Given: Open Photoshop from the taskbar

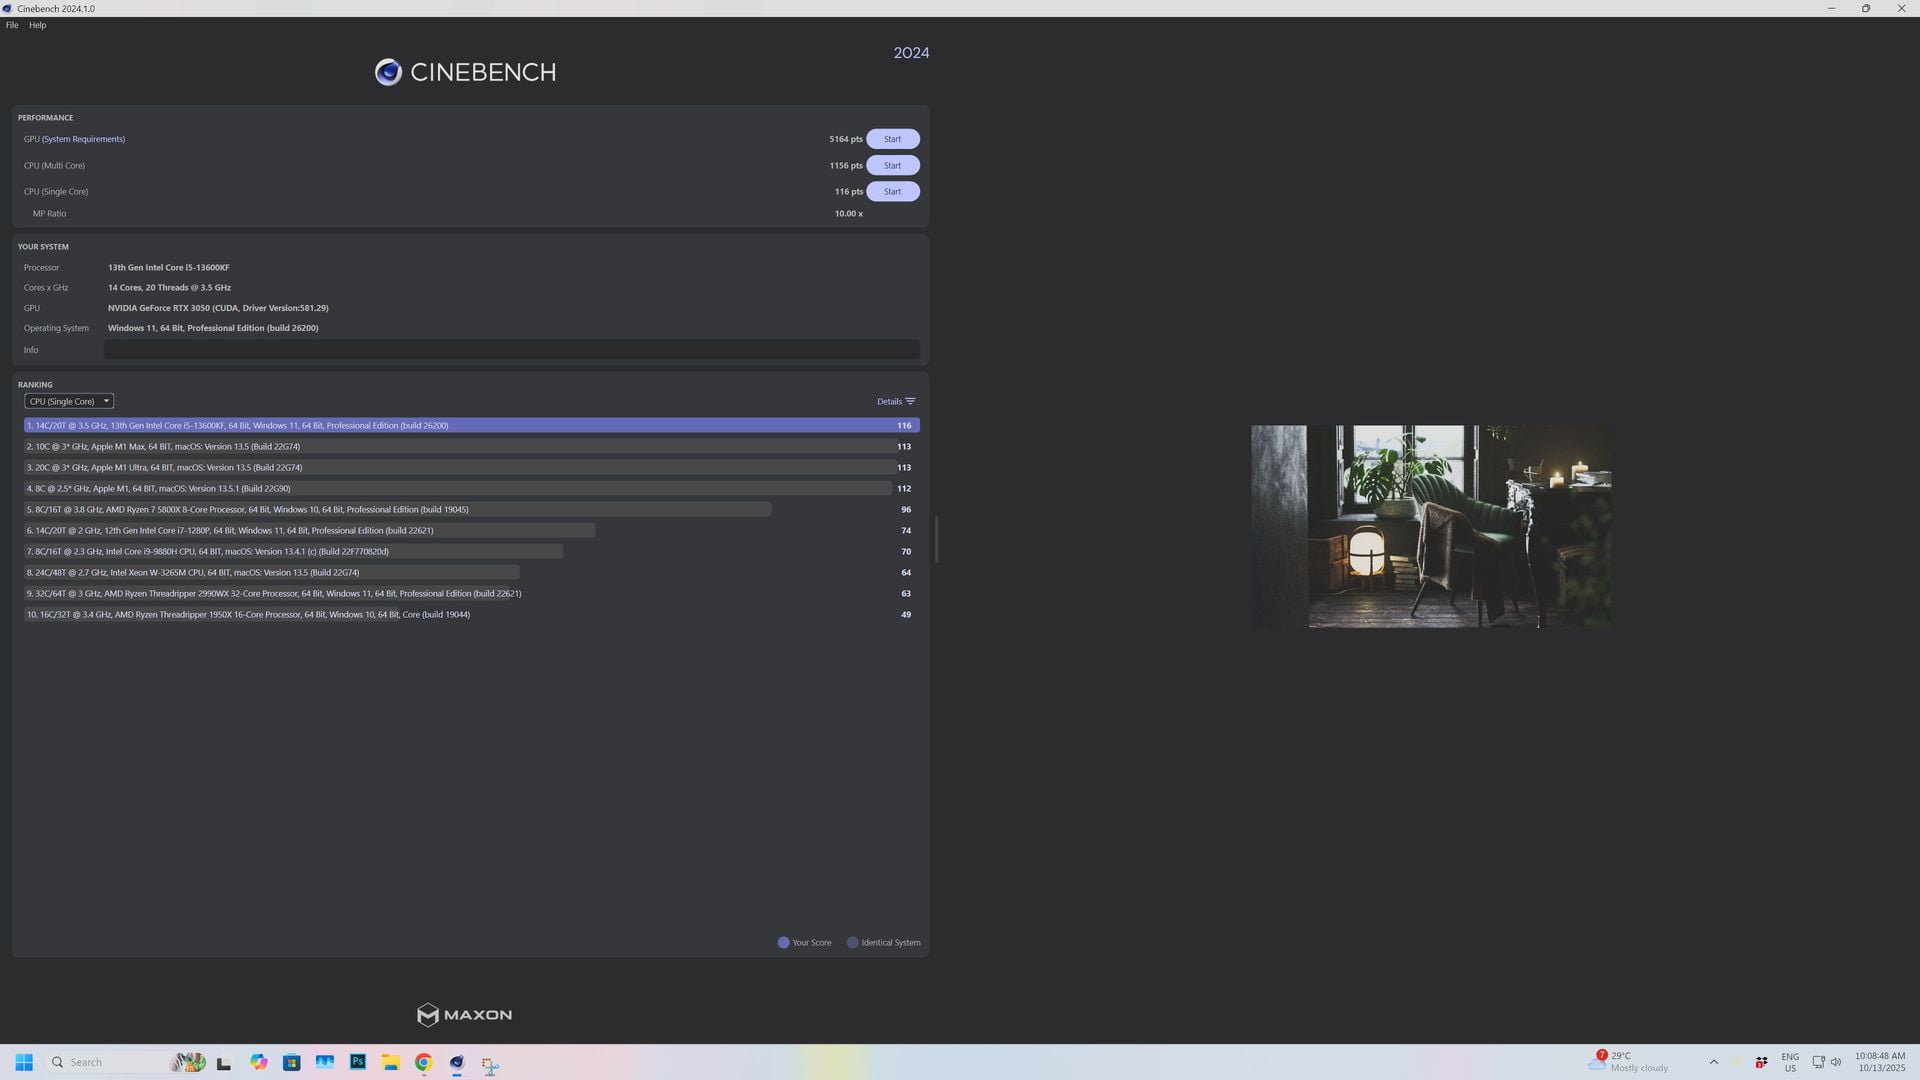Looking at the screenshot, I should [x=358, y=1062].
